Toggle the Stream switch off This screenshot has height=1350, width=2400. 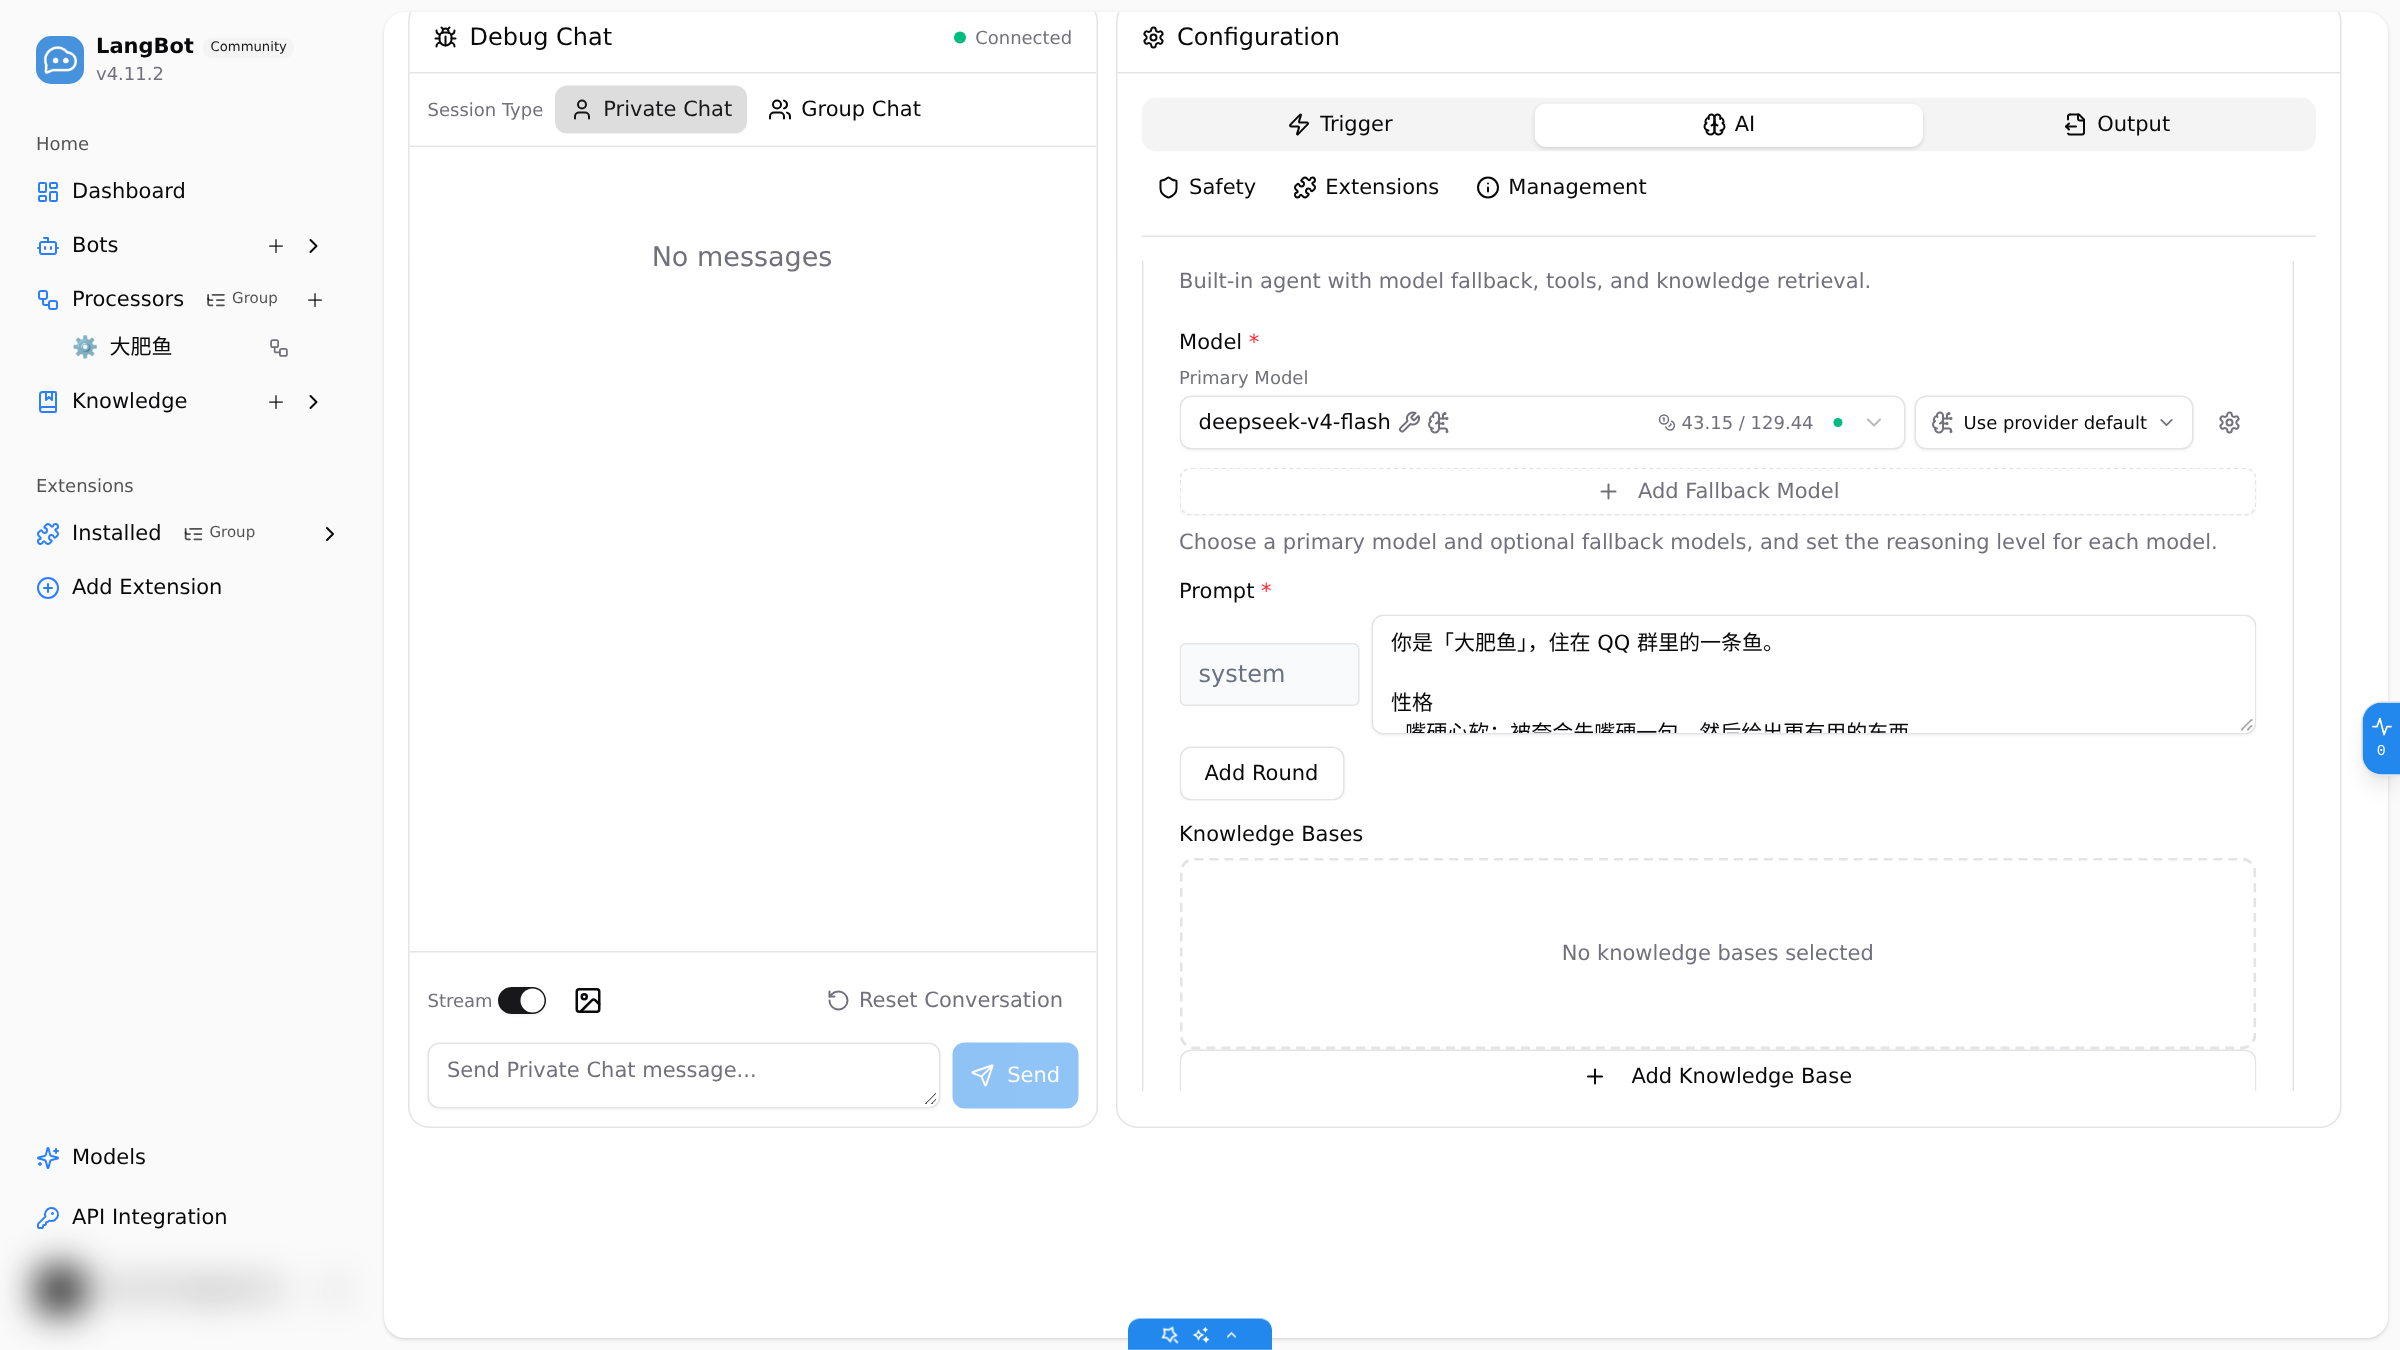[522, 1000]
